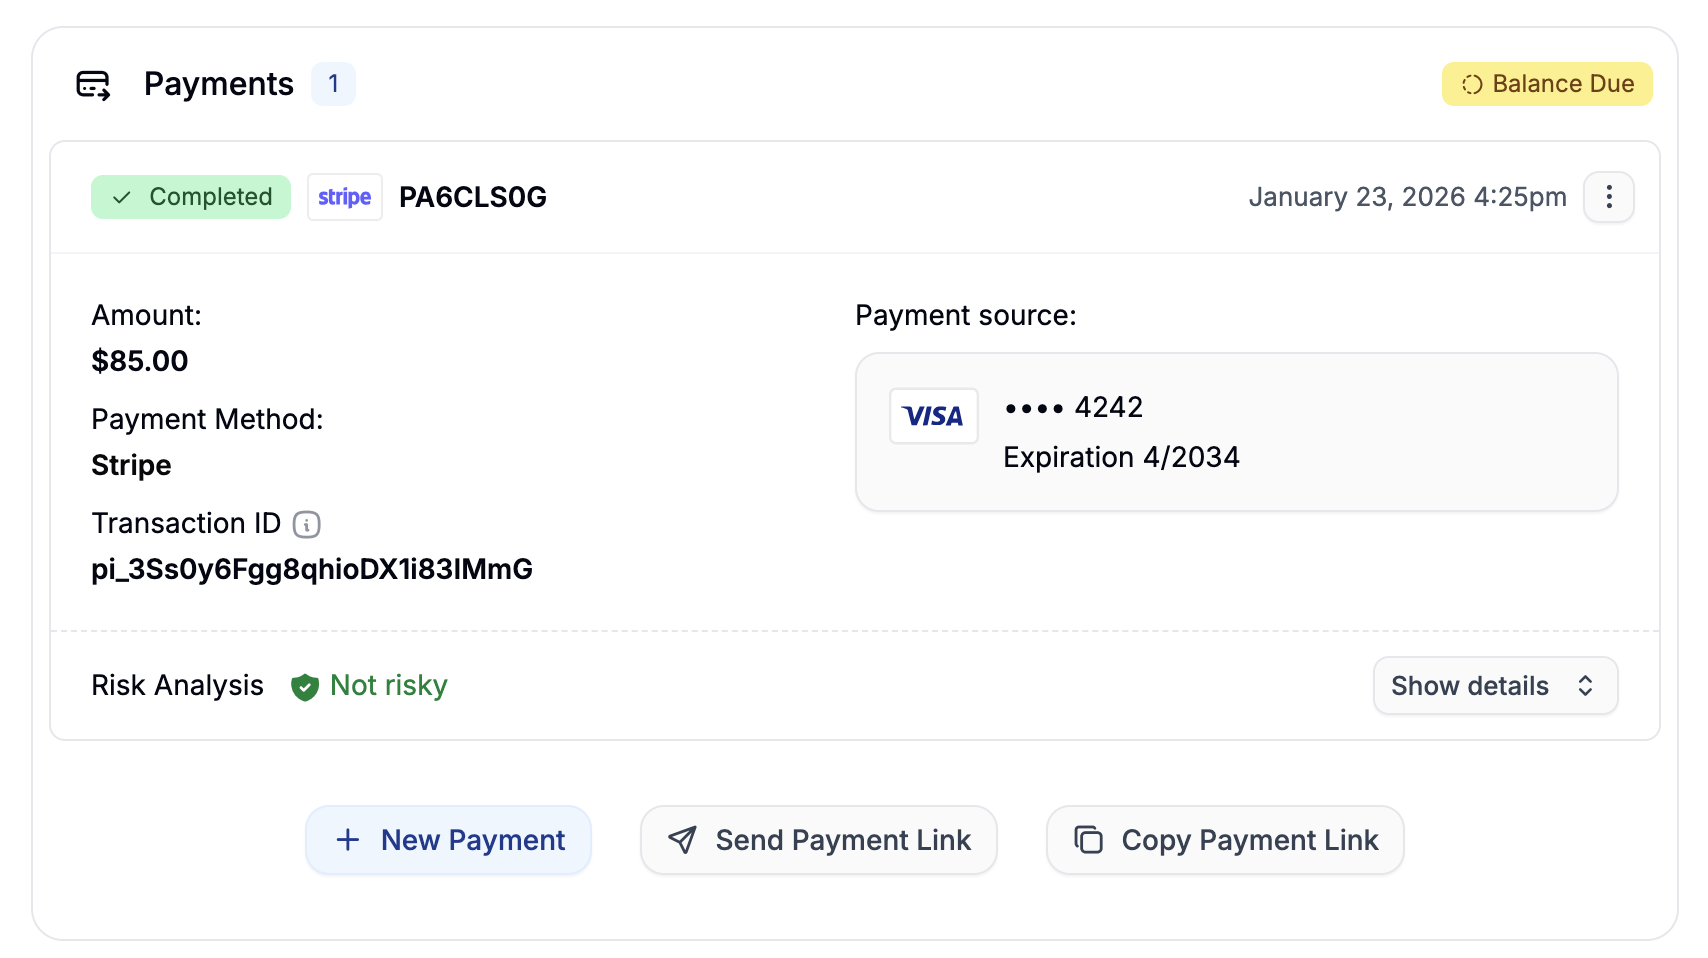This screenshot has height=958, width=1708.
Task: Click the copy icon on Copy Payment Link
Action: pyautogui.click(x=1087, y=840)
